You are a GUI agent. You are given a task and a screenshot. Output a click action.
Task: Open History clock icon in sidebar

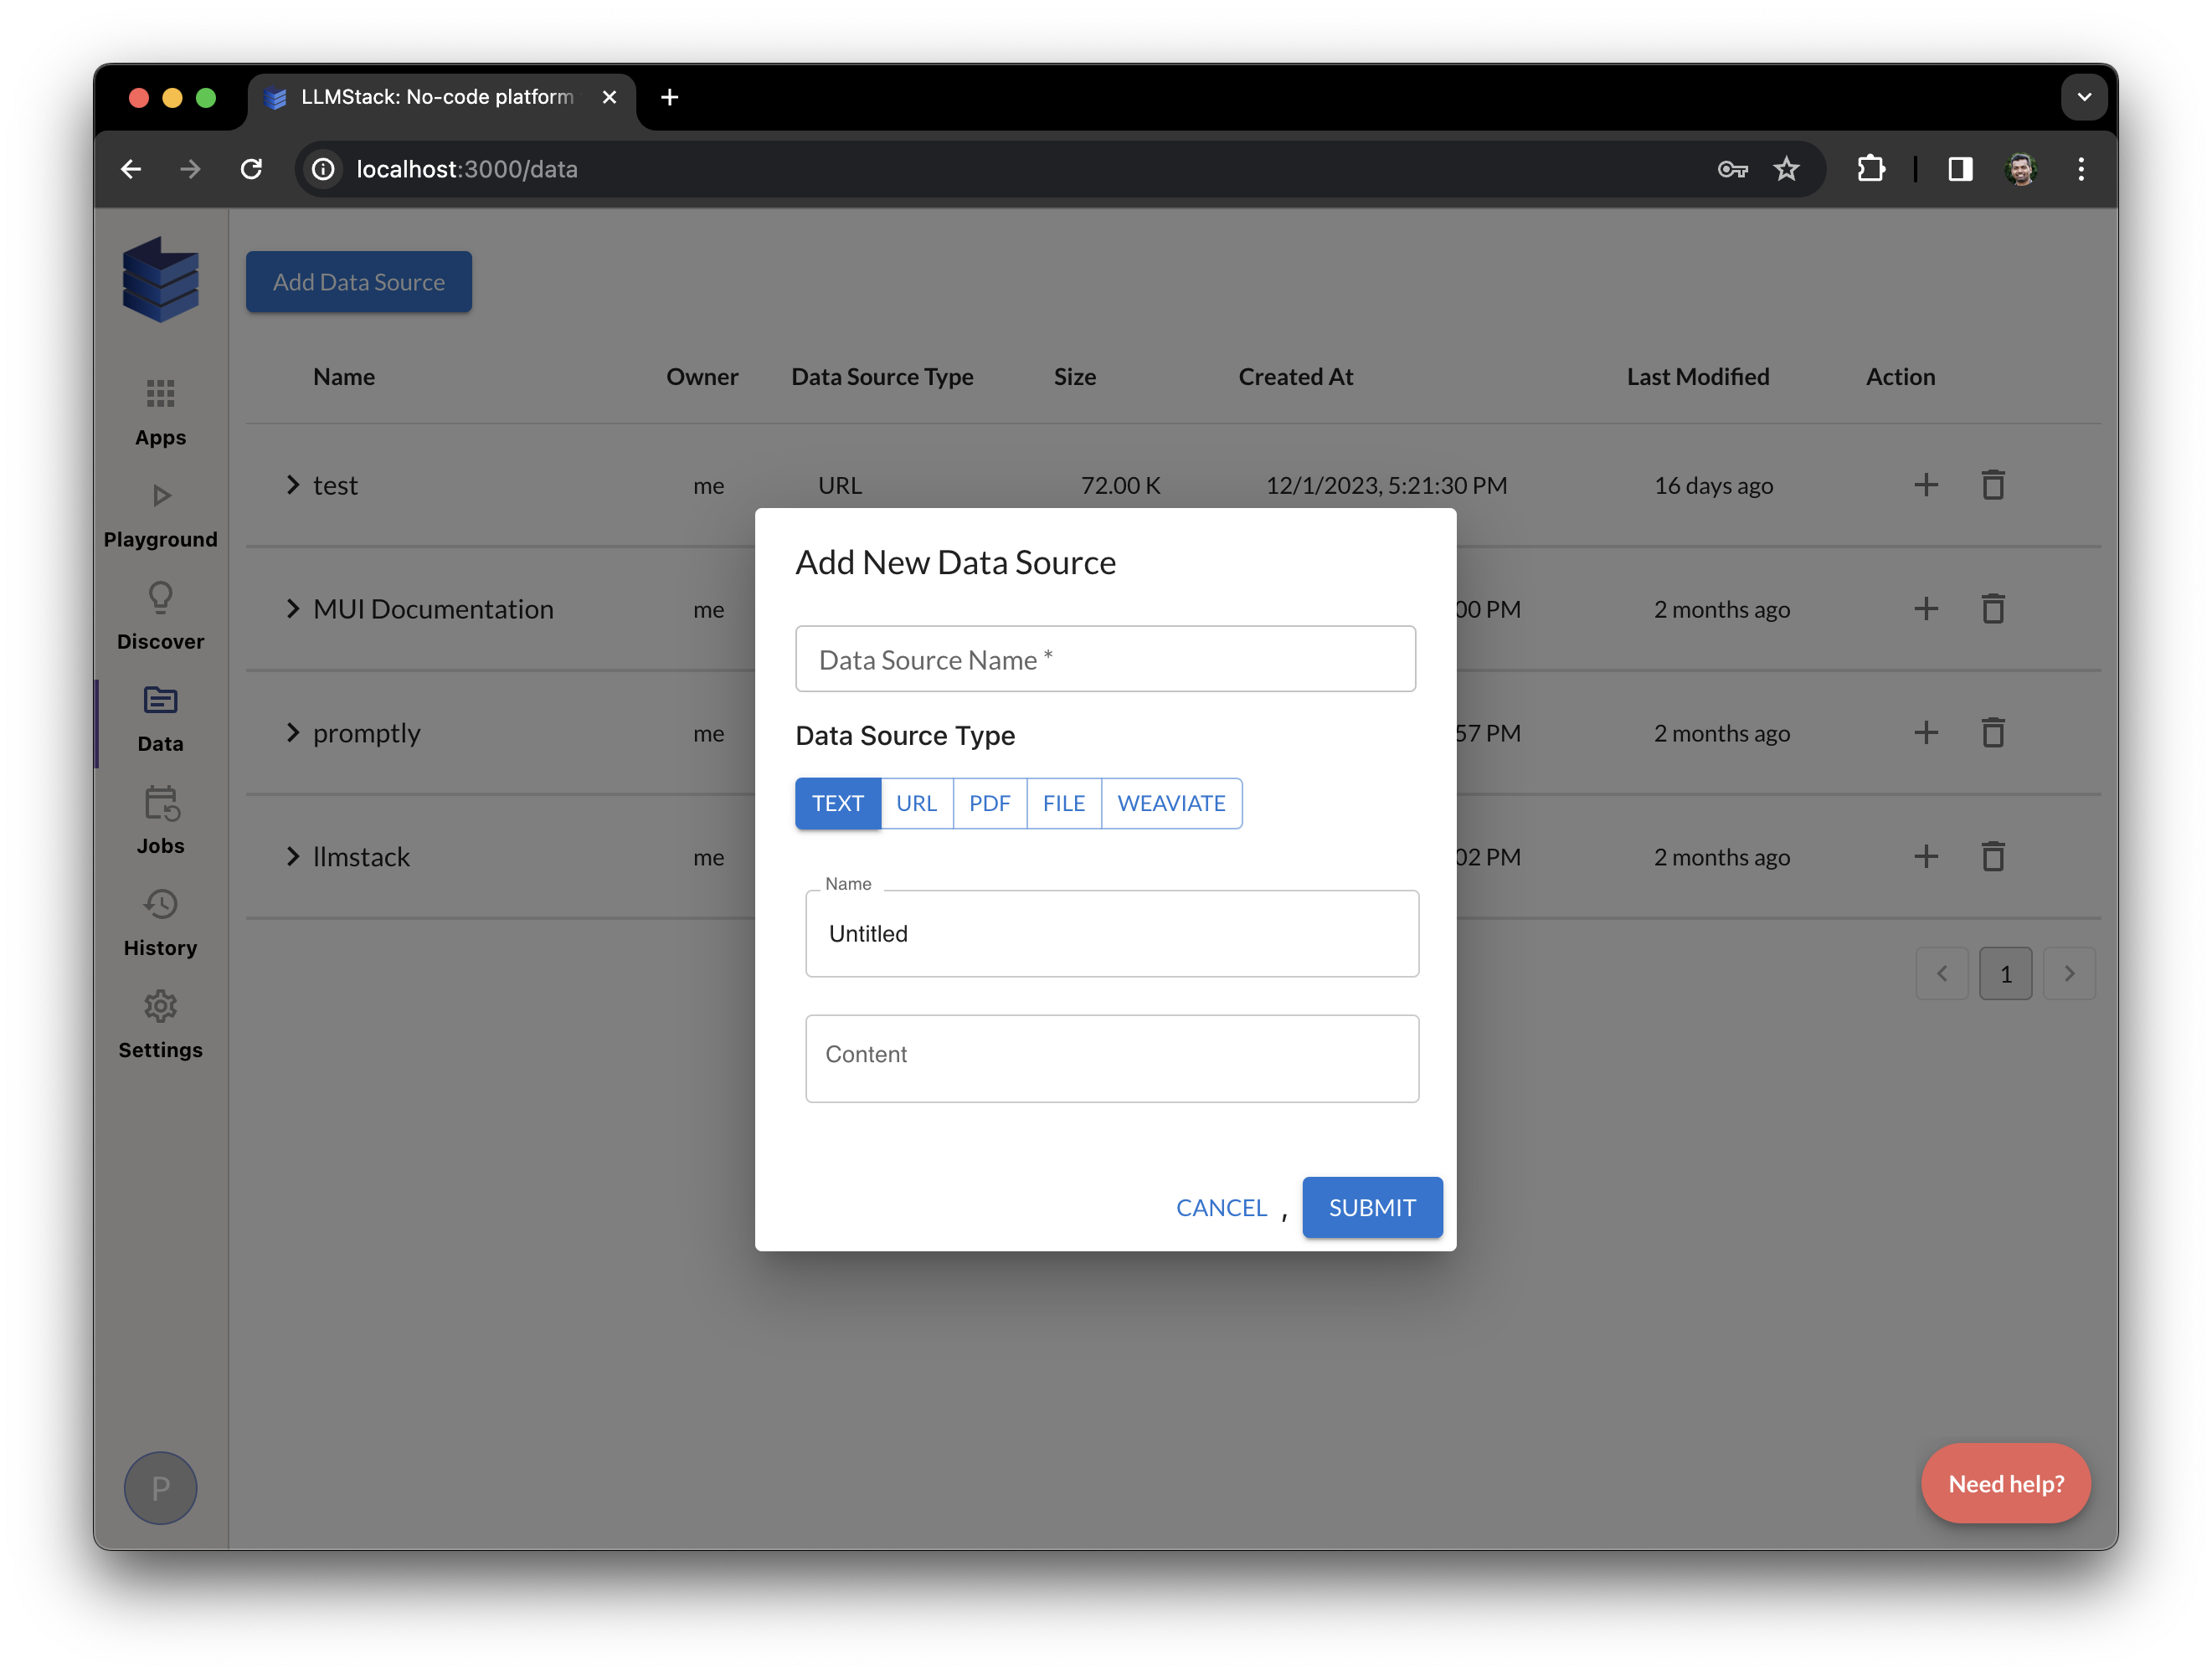tap(160, 905)
